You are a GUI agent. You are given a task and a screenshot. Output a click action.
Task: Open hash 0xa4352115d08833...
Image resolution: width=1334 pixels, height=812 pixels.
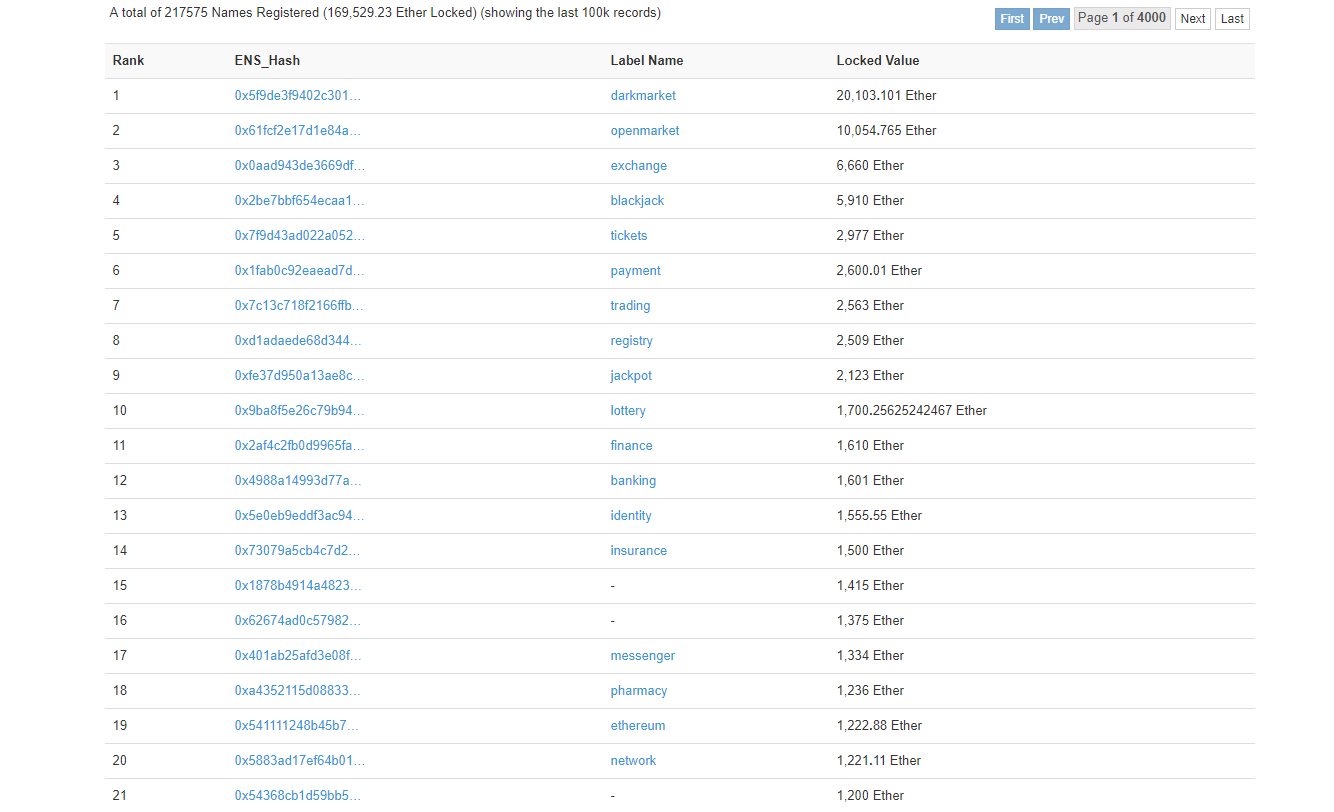(x=297, y=691)
